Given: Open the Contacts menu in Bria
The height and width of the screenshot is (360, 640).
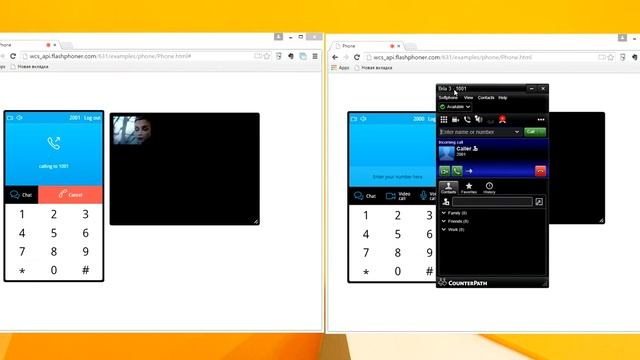Looking at the screenshot, I should point(486,98).
